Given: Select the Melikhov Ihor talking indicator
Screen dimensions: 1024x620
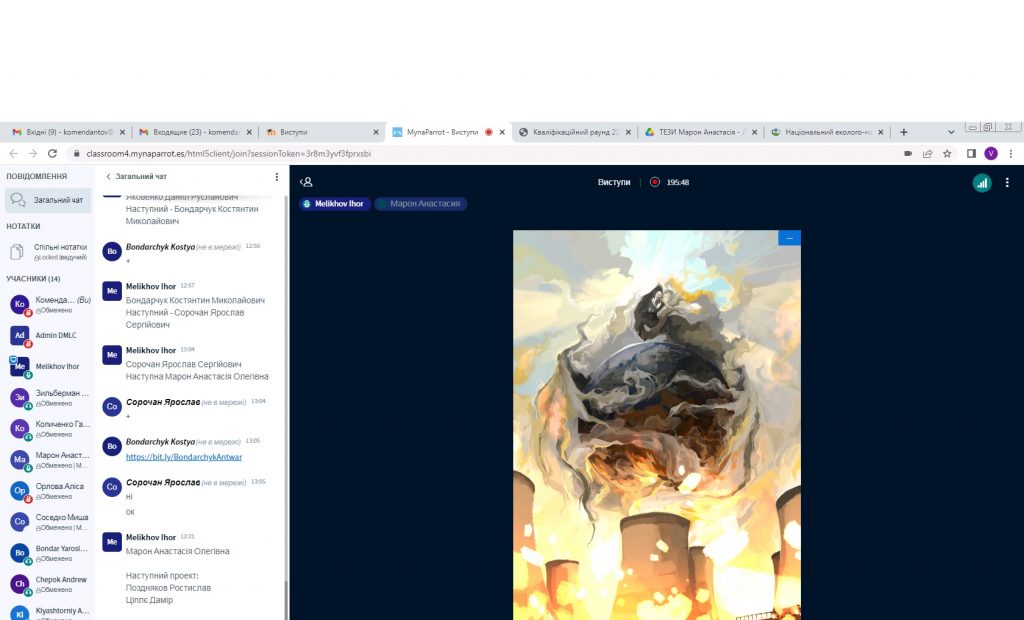Looking at the screenshot, I should [336, 204].
